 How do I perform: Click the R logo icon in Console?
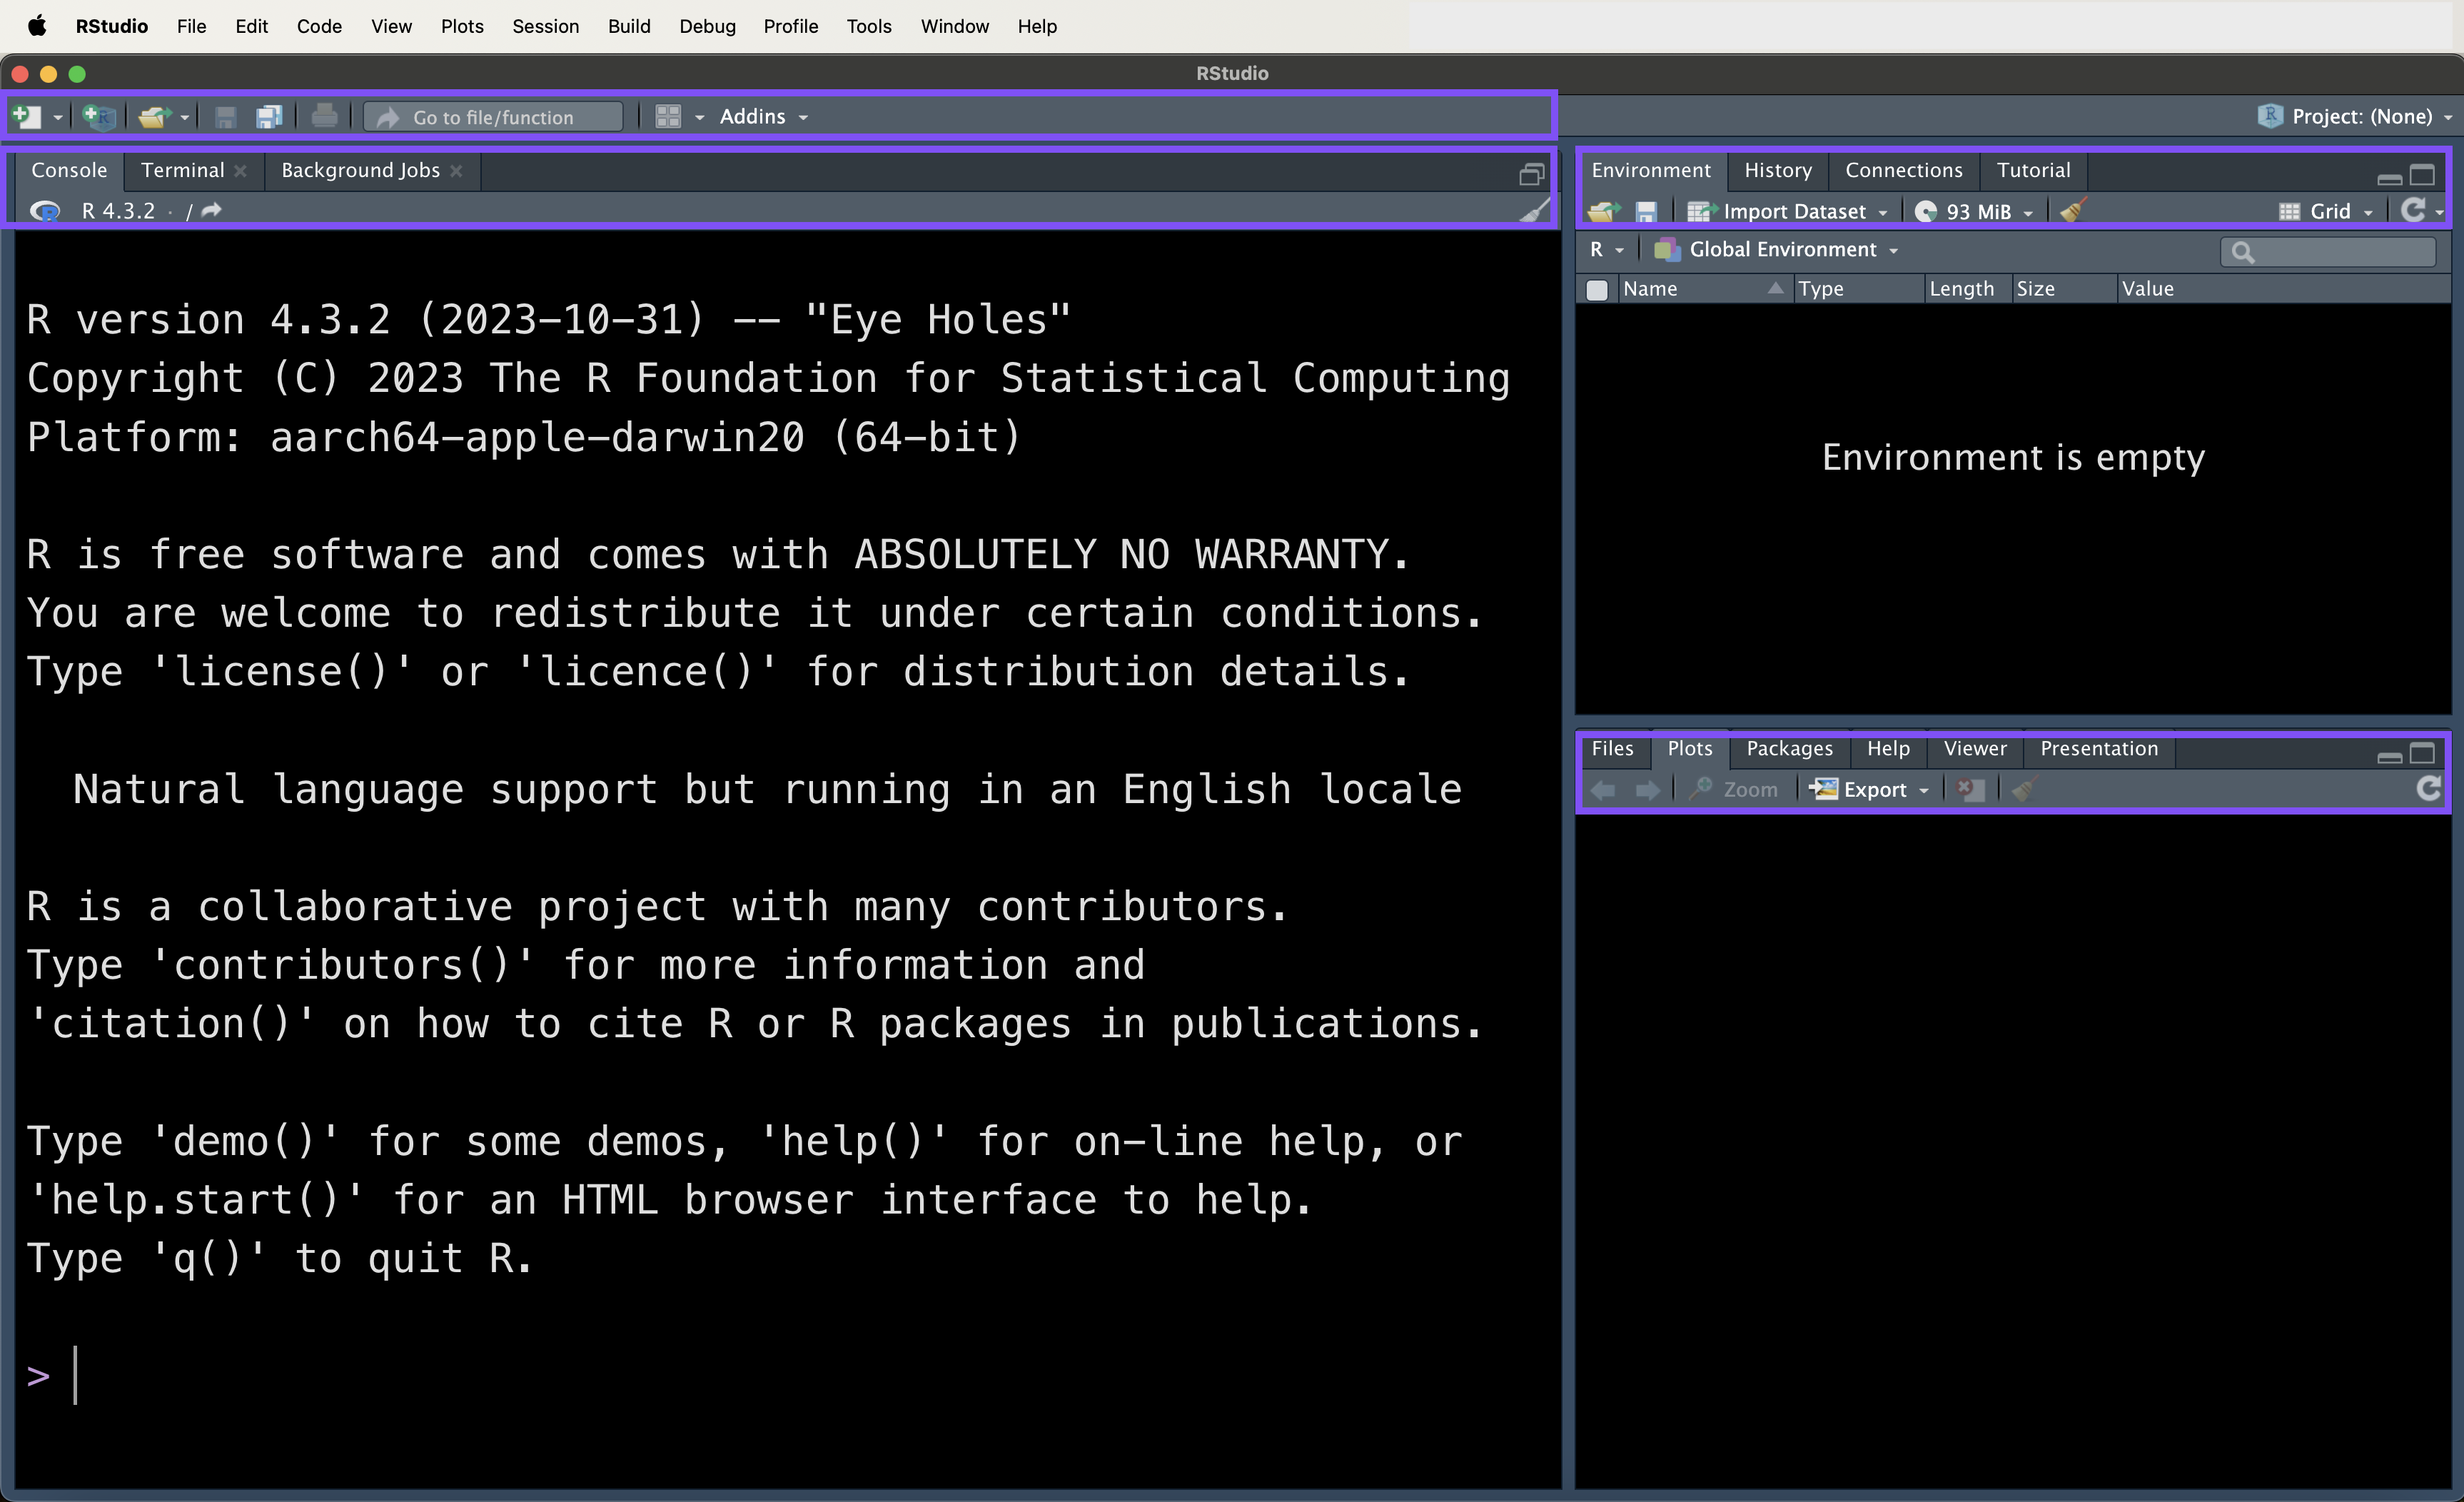coord(45,211)
